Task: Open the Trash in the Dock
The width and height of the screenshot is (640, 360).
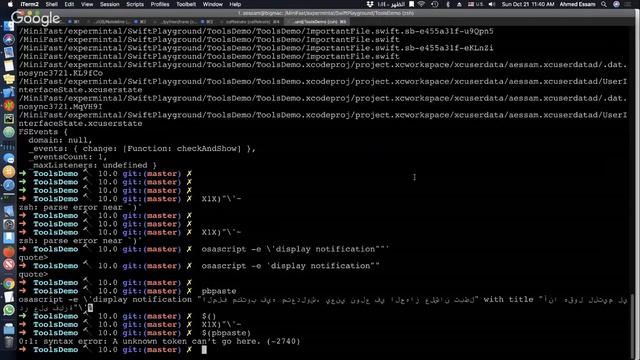Action: click(9, 342)
